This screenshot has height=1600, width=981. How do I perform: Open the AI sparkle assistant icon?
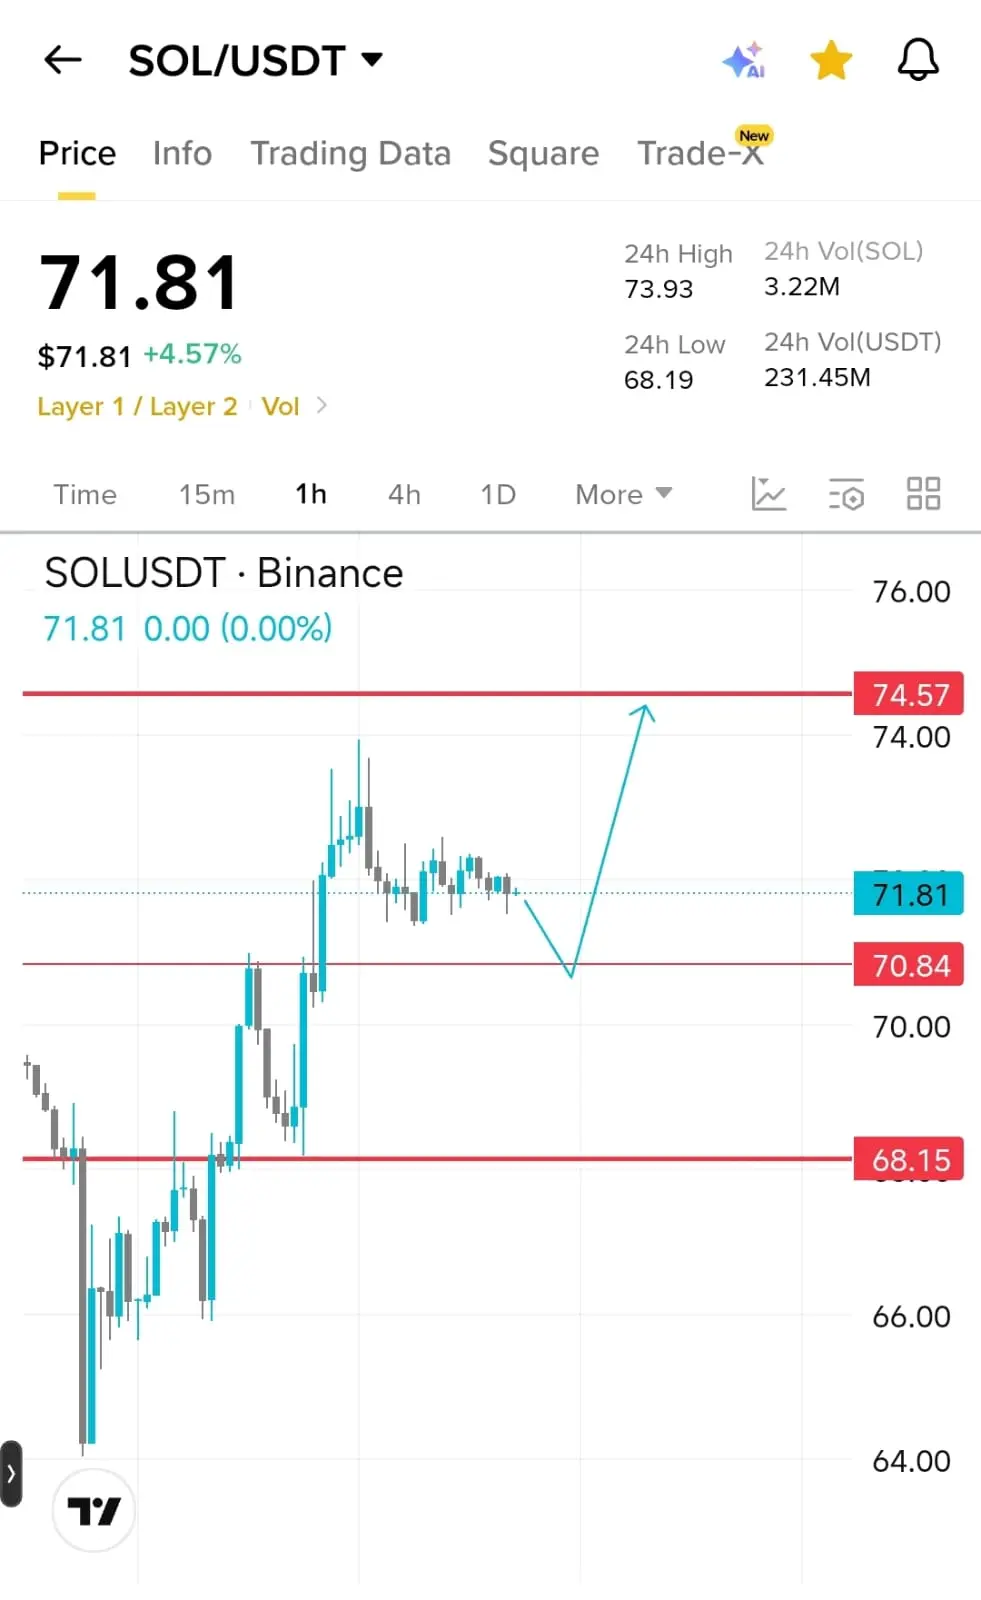click(x=744, y=60)
